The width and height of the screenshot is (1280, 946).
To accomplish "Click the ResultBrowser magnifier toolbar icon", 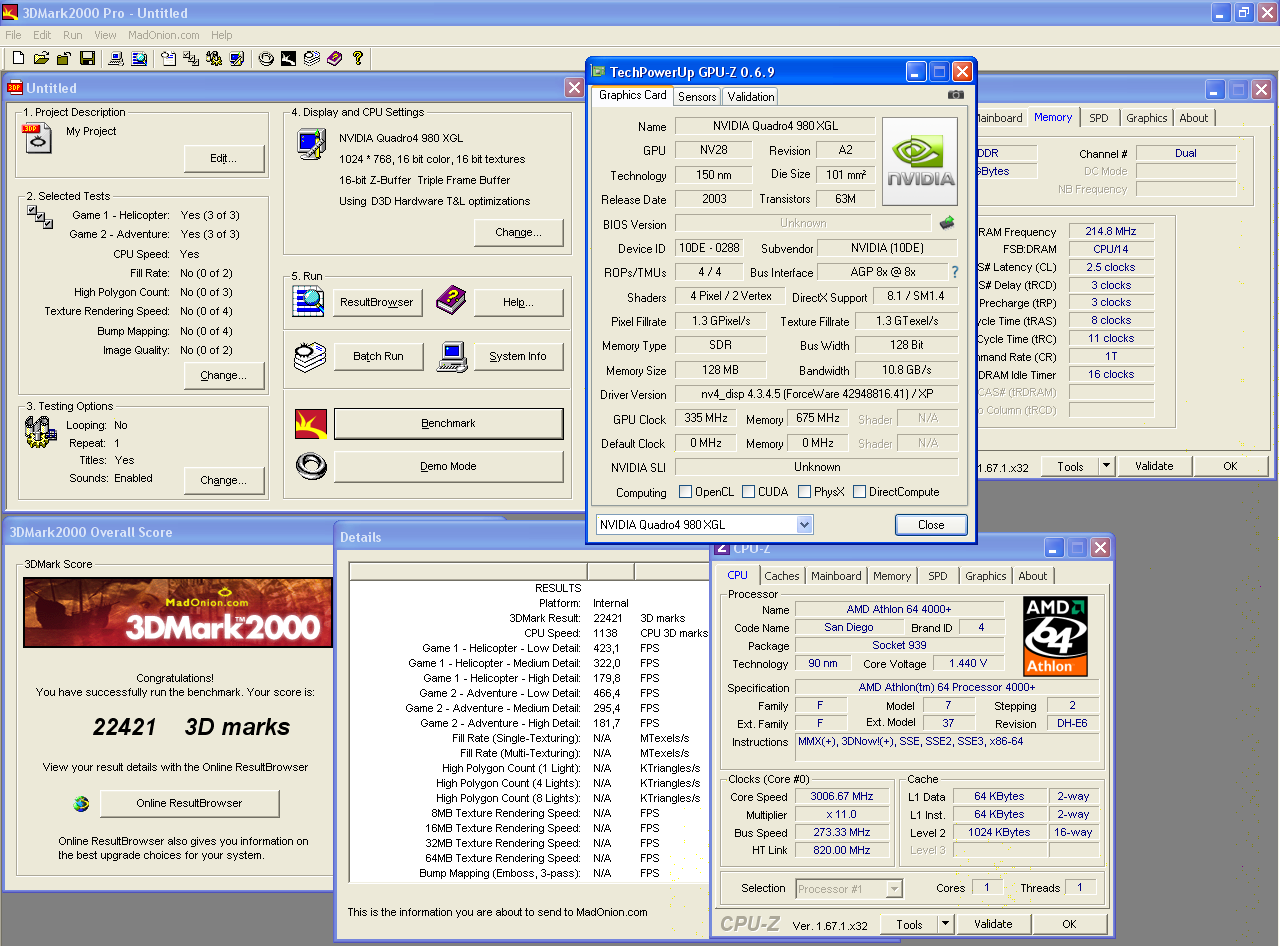I will [x=139, y=59].
